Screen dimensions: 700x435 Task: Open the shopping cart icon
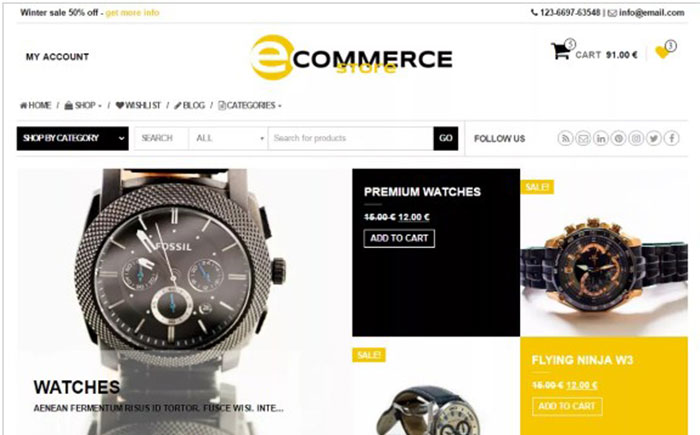point(560,51)
